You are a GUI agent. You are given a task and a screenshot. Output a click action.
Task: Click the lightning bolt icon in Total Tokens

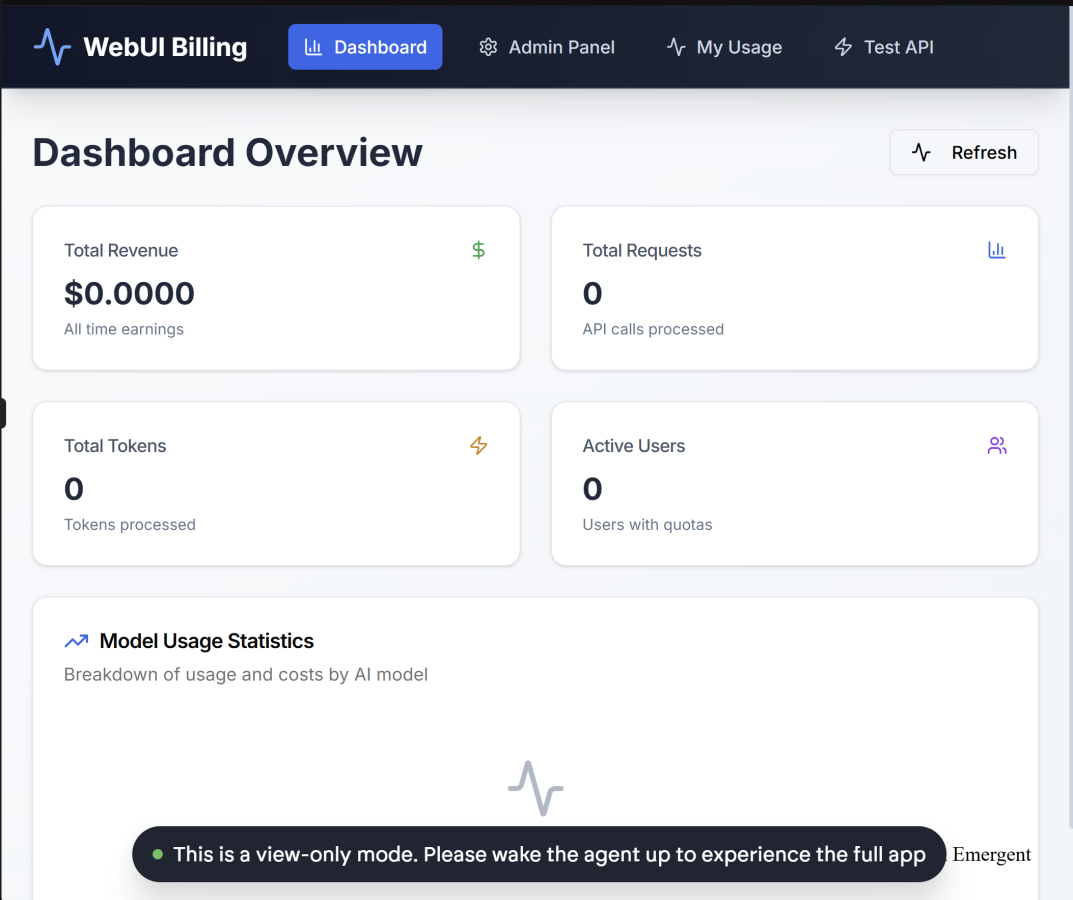click(478, 446)
